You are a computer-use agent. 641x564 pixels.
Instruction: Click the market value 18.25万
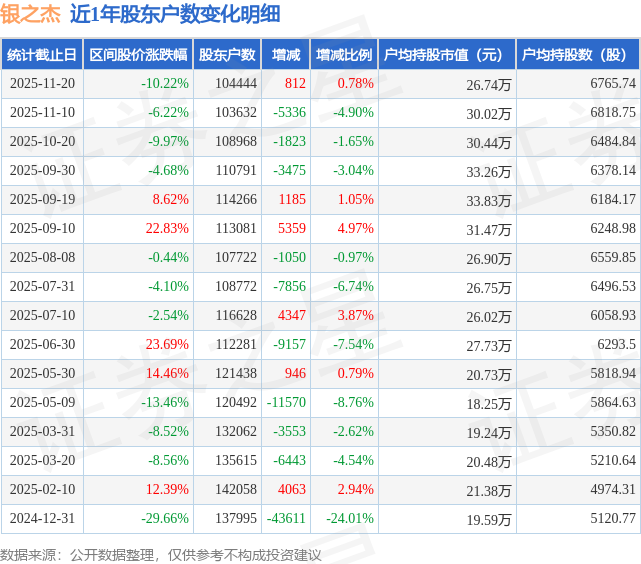click(489, 404)
